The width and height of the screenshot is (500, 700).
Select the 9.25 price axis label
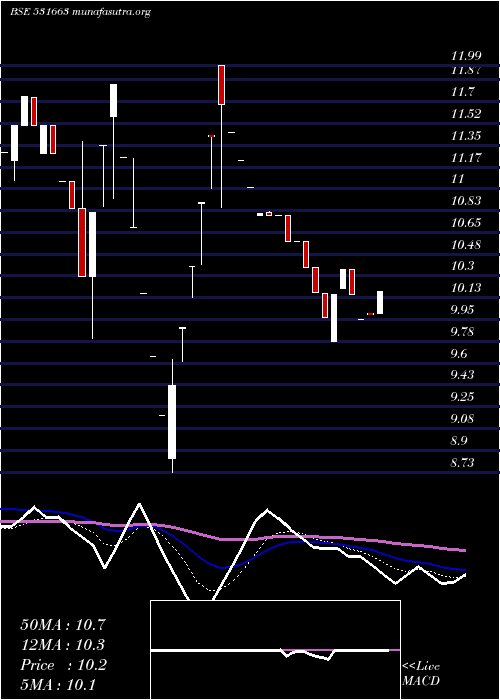point(462,397)
